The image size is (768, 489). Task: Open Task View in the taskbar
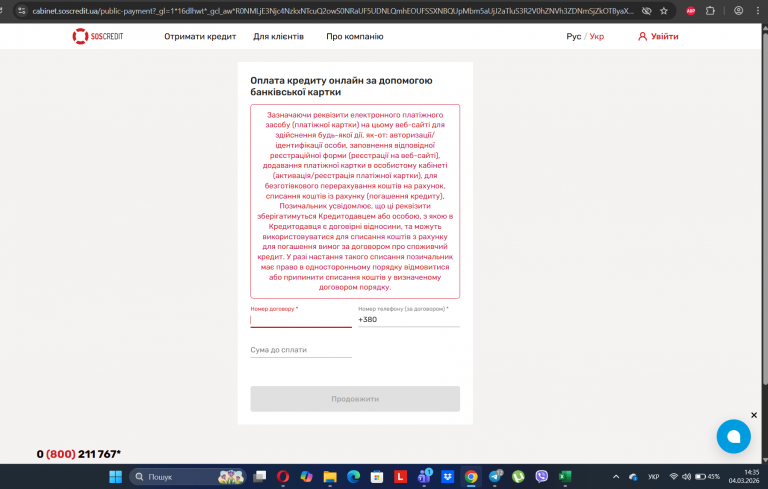[x=260, y=477]
